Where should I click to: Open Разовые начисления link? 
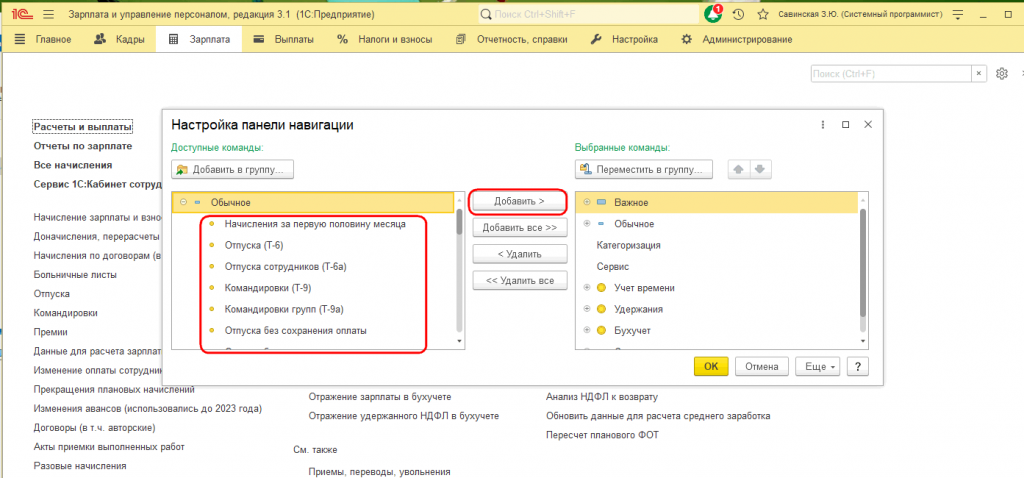click(80, 466)
